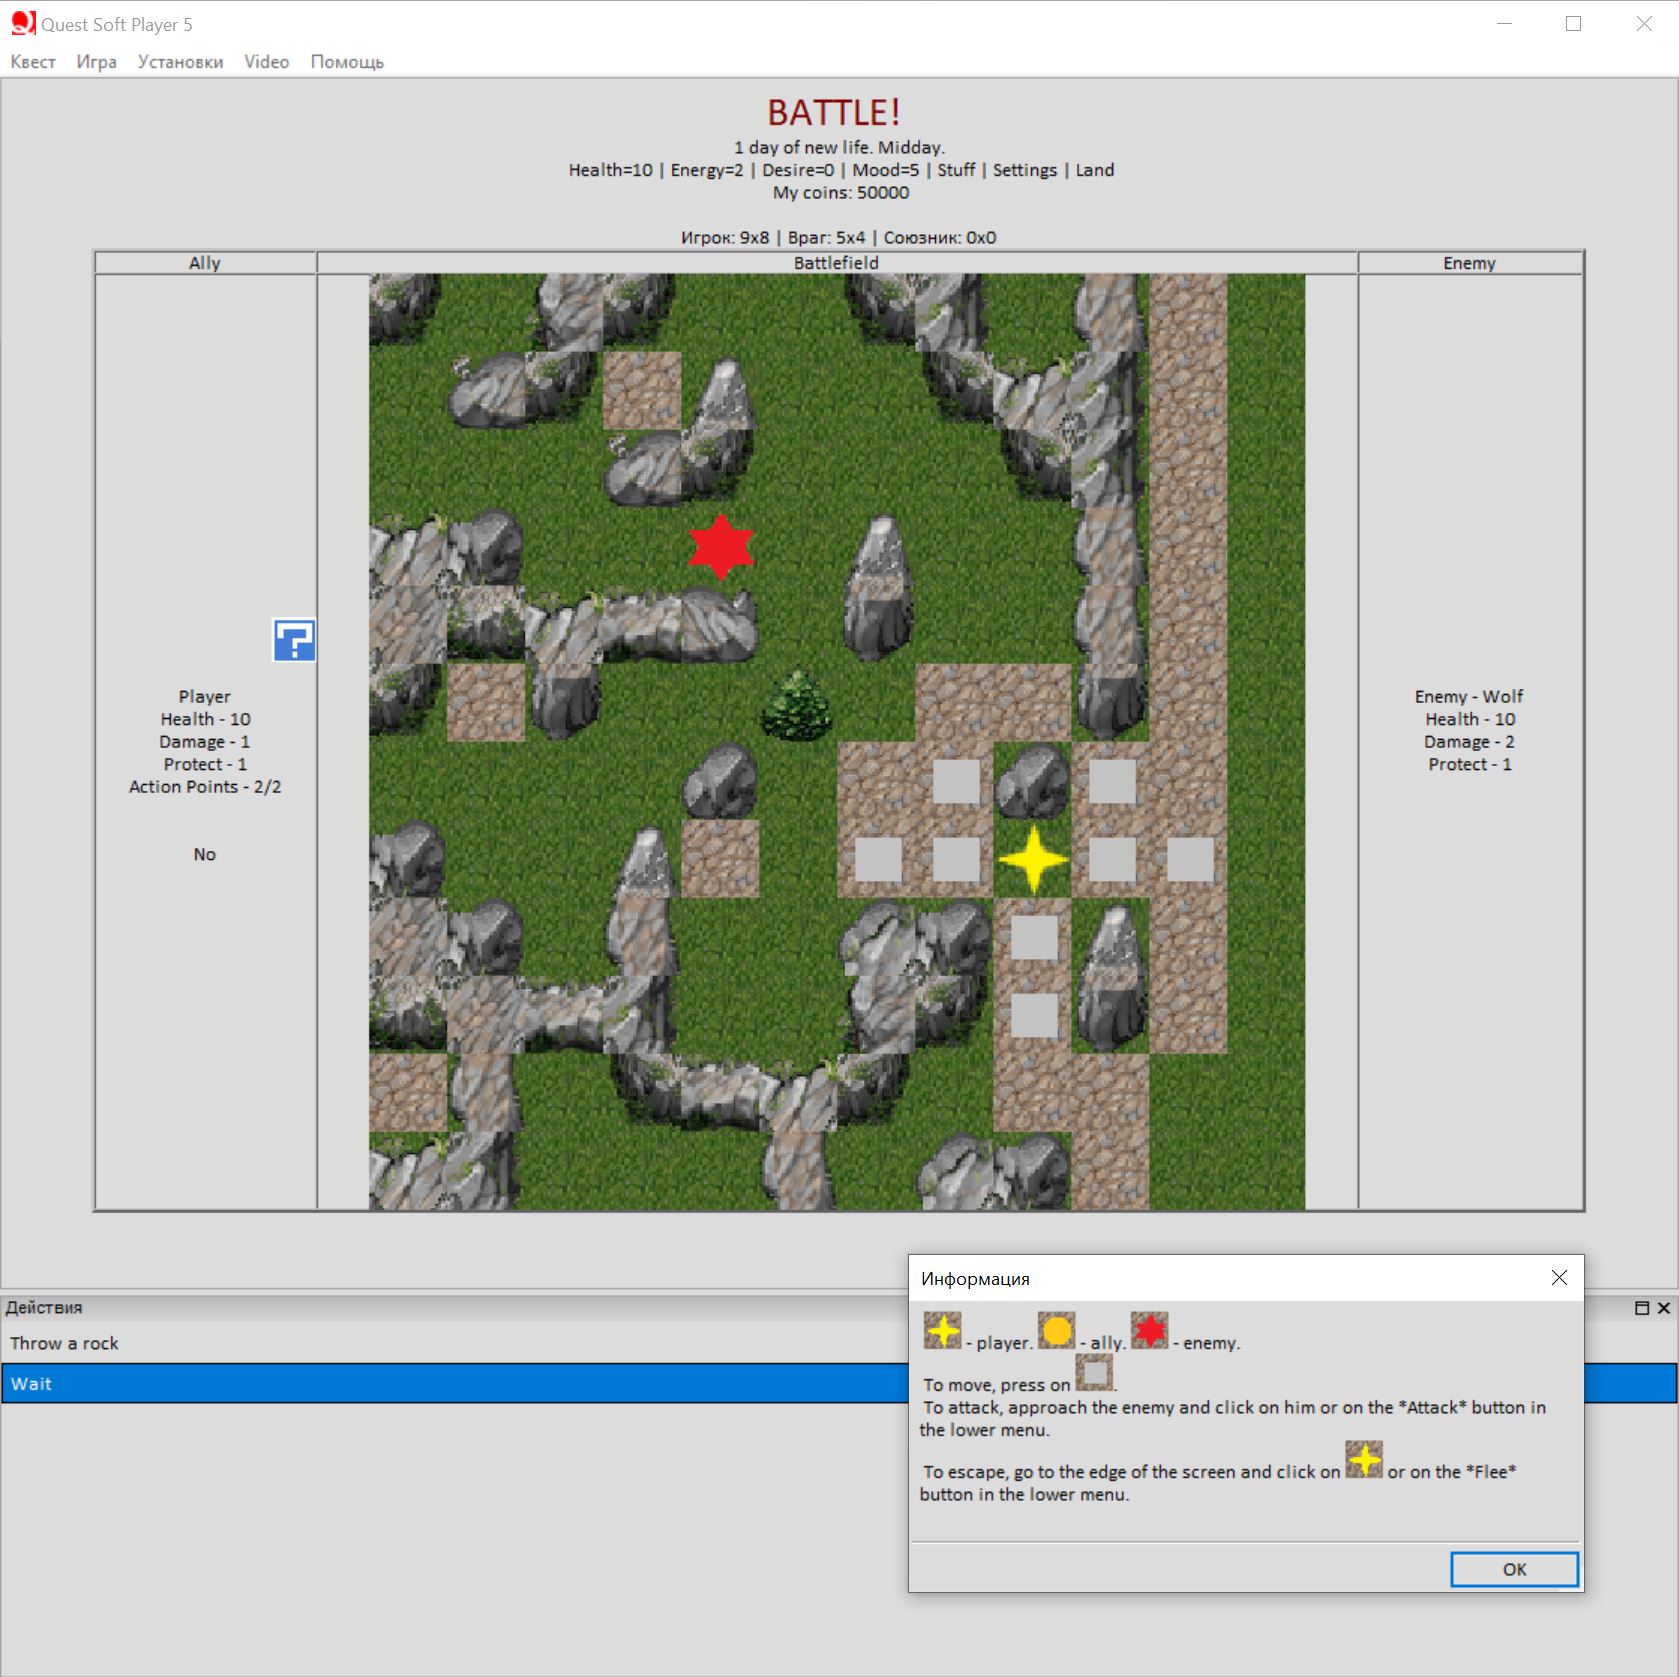Open the Помощь menu
The height and width of the screenshot is (1677, 1679).
tap(347, 62)
